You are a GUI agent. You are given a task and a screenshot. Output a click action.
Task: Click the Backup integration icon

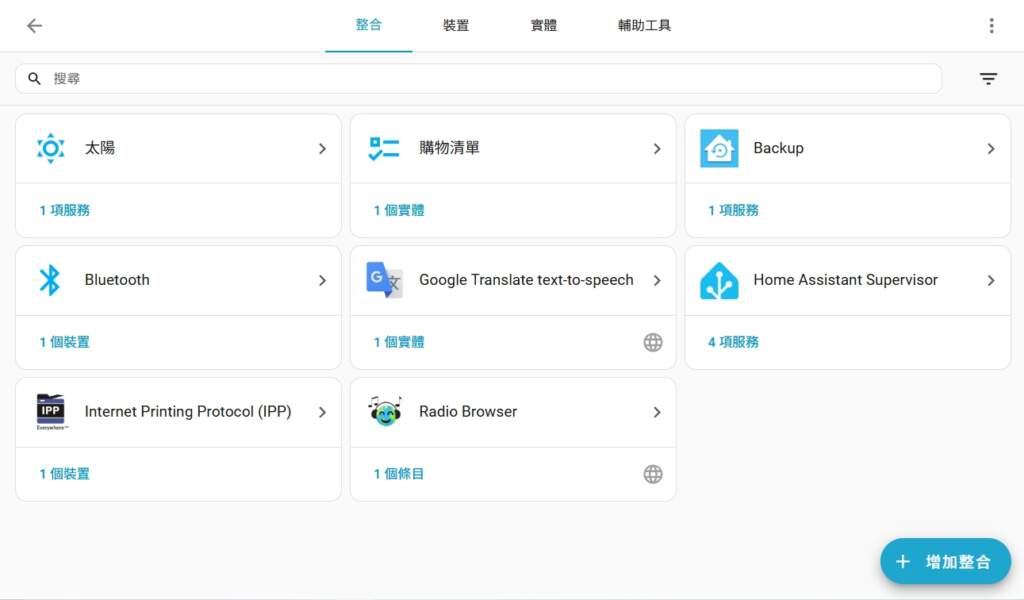719,148
